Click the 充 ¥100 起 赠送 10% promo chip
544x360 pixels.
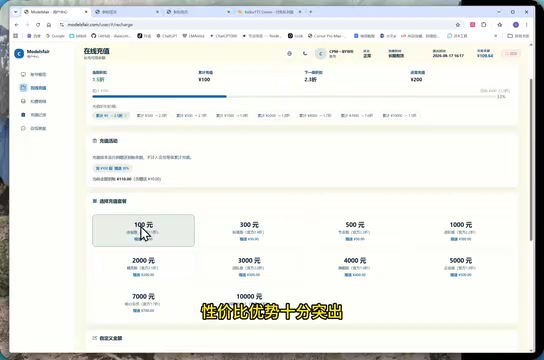tap(112, 168)
